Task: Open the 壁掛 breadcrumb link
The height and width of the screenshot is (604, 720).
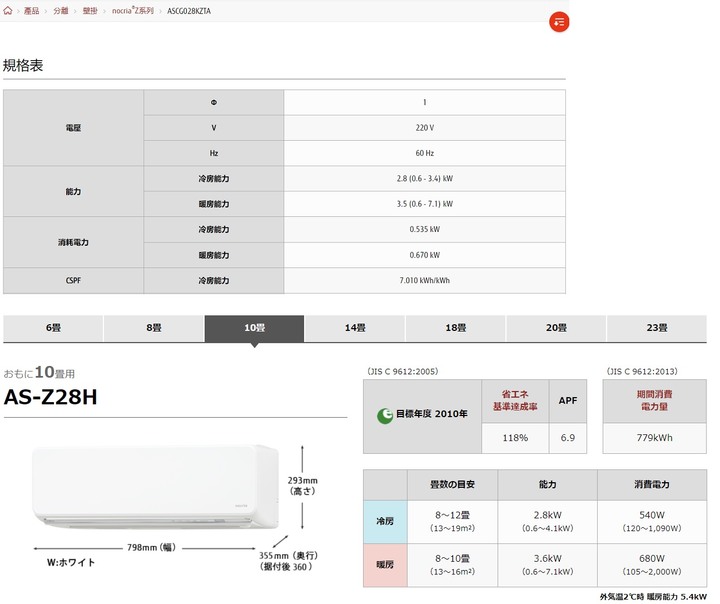Action: click(x=90, y=11)
